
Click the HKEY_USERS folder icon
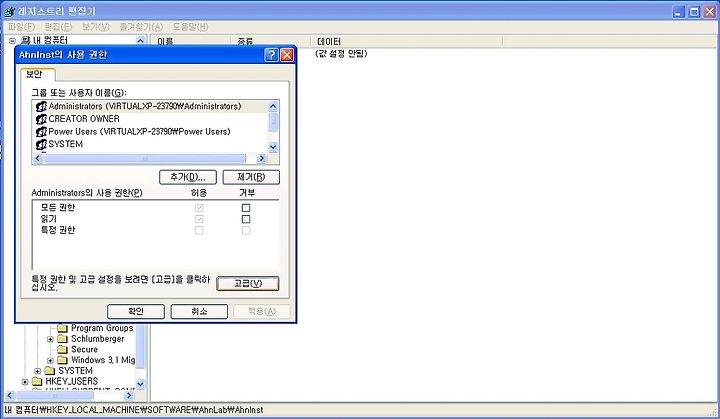coord(37,381)
